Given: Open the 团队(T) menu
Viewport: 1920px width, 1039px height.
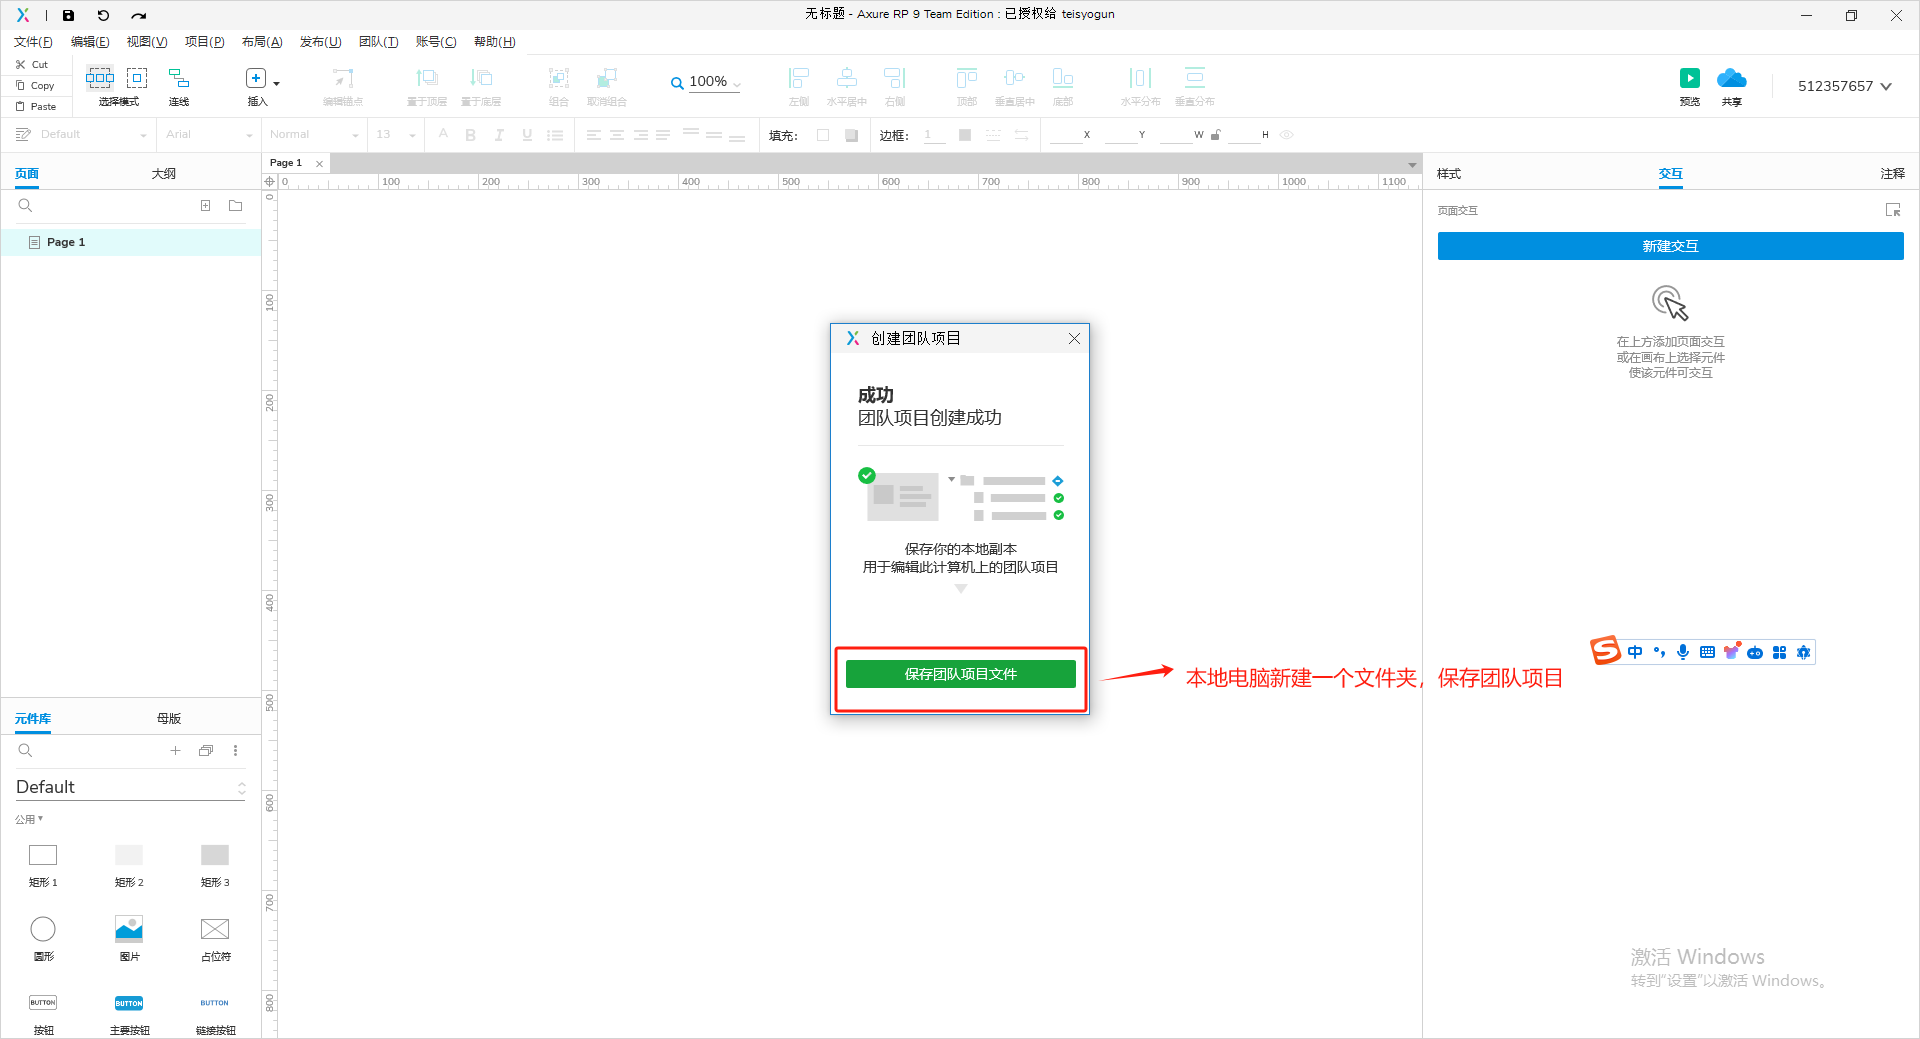Looking at the screenshot, I should pyautogui.click(x=378, y=41).
